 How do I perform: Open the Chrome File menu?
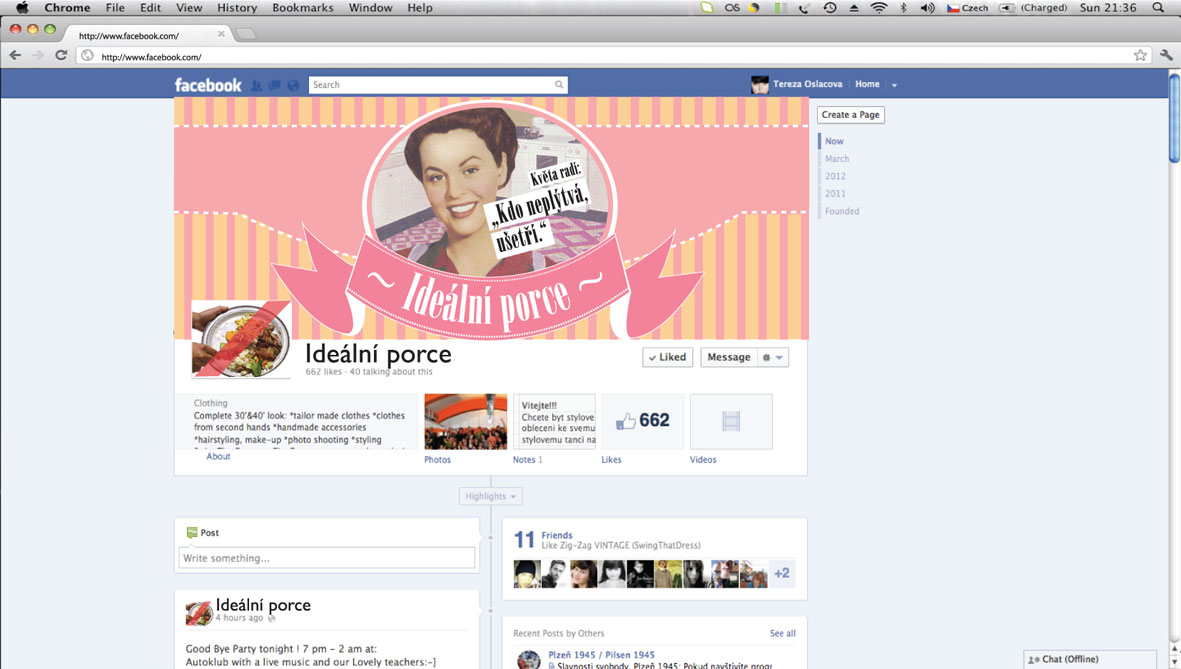(x=115, y=8)
